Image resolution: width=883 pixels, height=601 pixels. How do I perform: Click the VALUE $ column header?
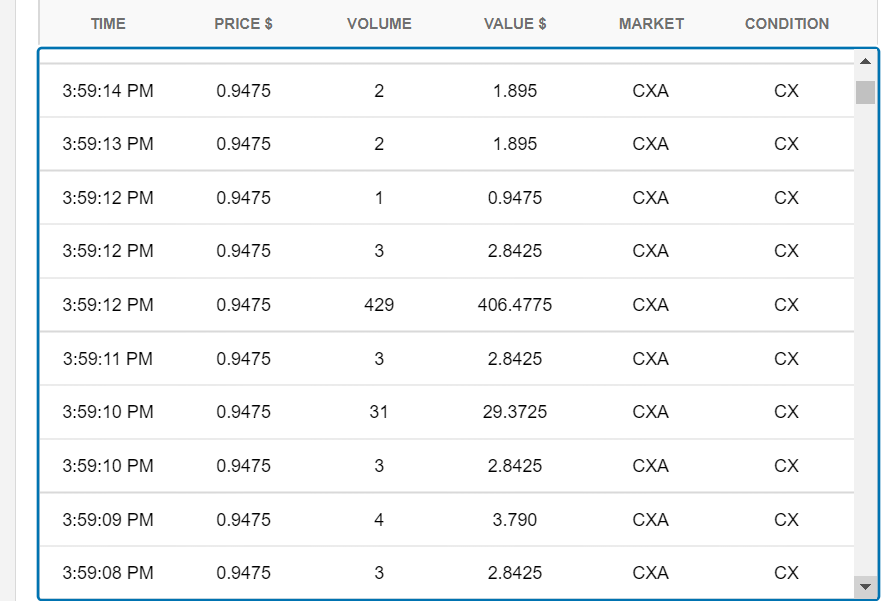tap(515, 24)
